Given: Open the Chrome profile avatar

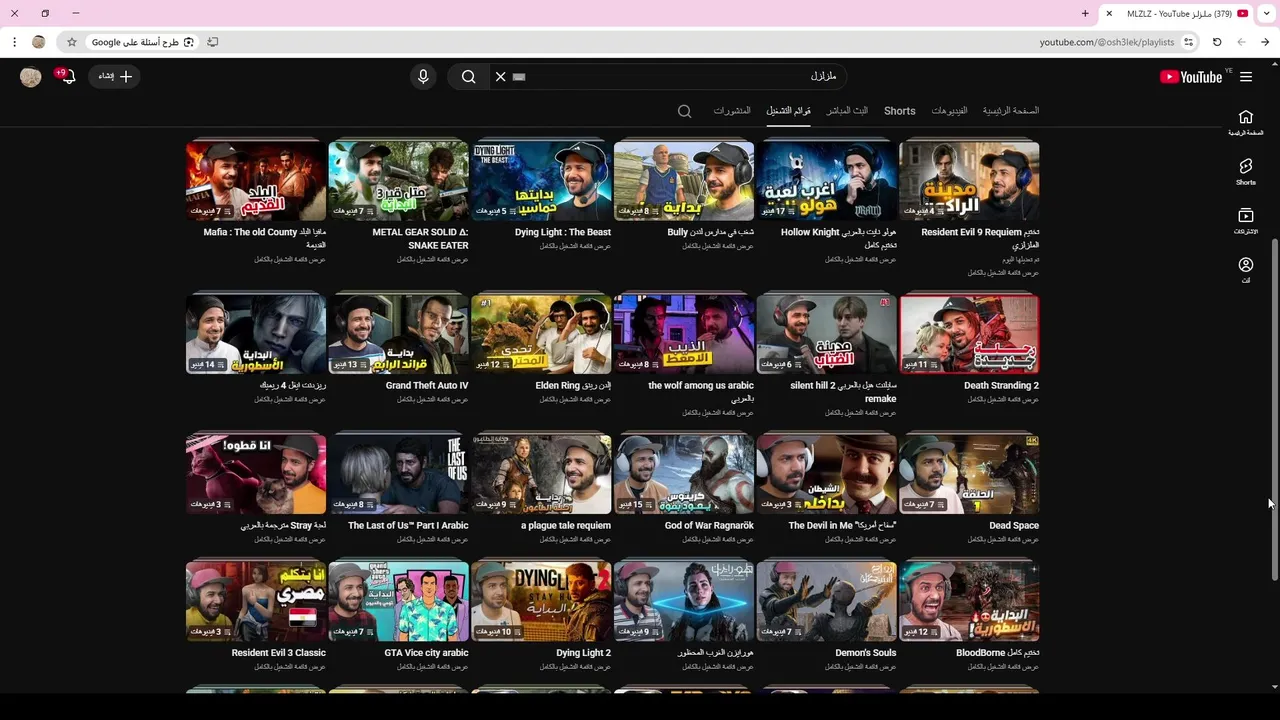Looking at the screenshot, I should point(39,42).
